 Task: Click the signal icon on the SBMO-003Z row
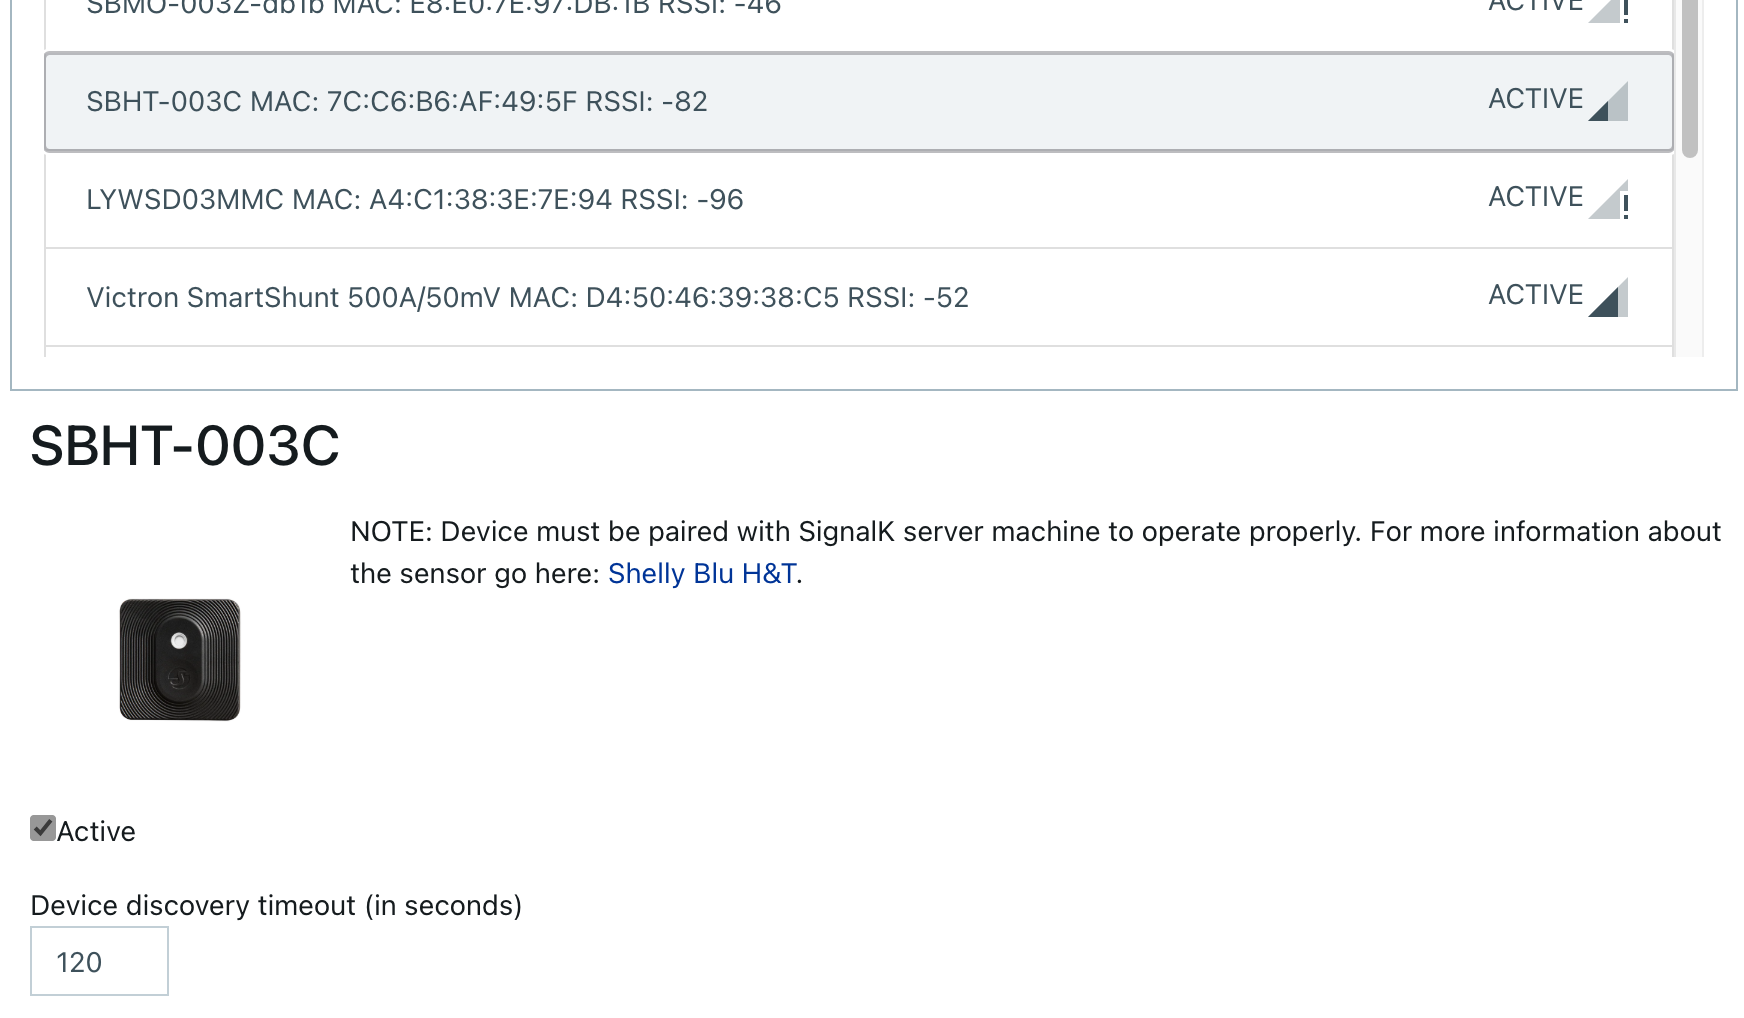1608,10
